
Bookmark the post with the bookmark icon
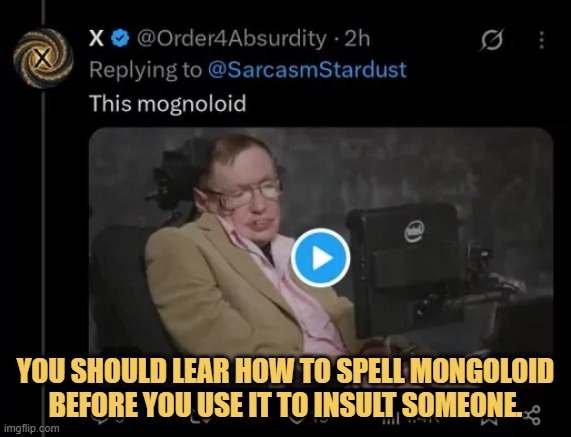click(x=487, y=419)
